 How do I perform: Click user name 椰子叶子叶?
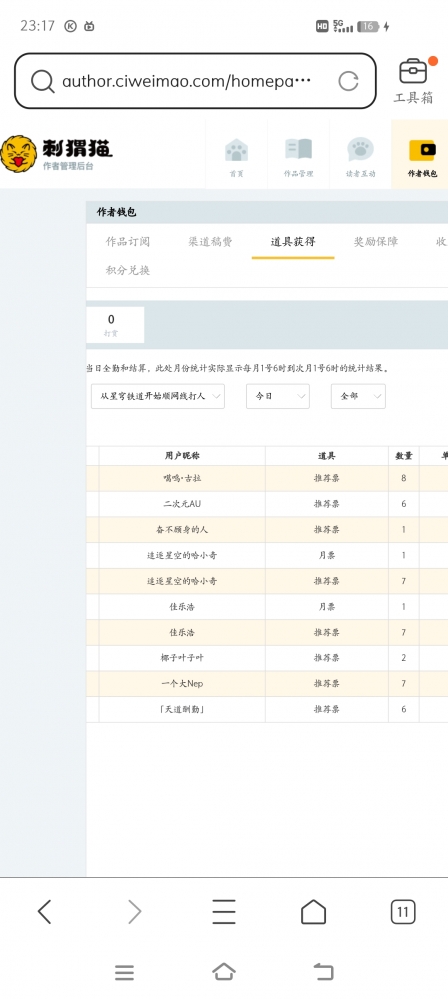pyautogui.click(x=182, y=658)
